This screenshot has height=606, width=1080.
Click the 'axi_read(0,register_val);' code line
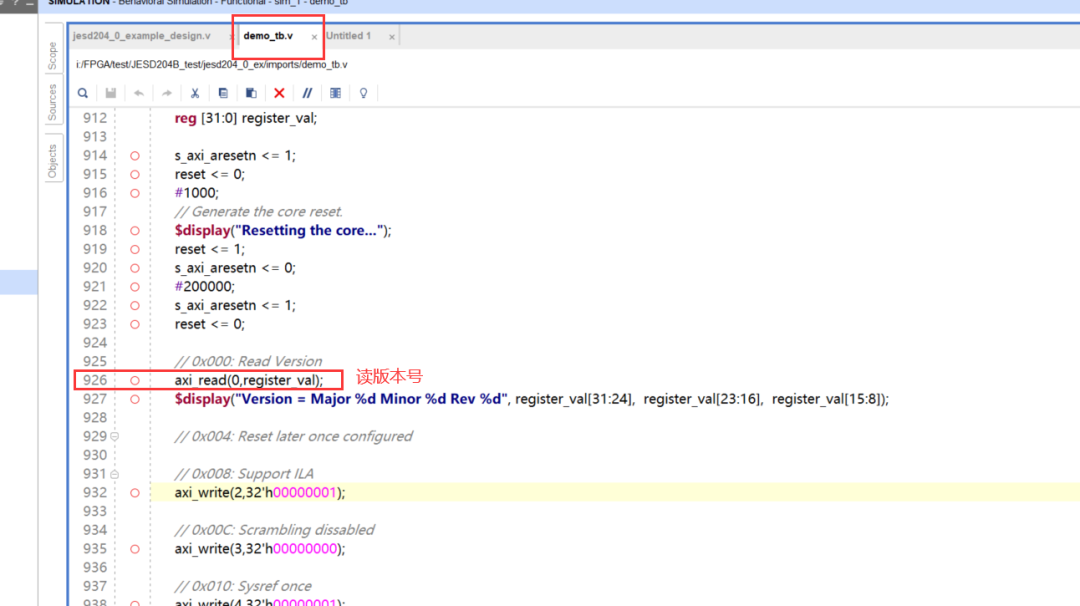tap(249, 380)
